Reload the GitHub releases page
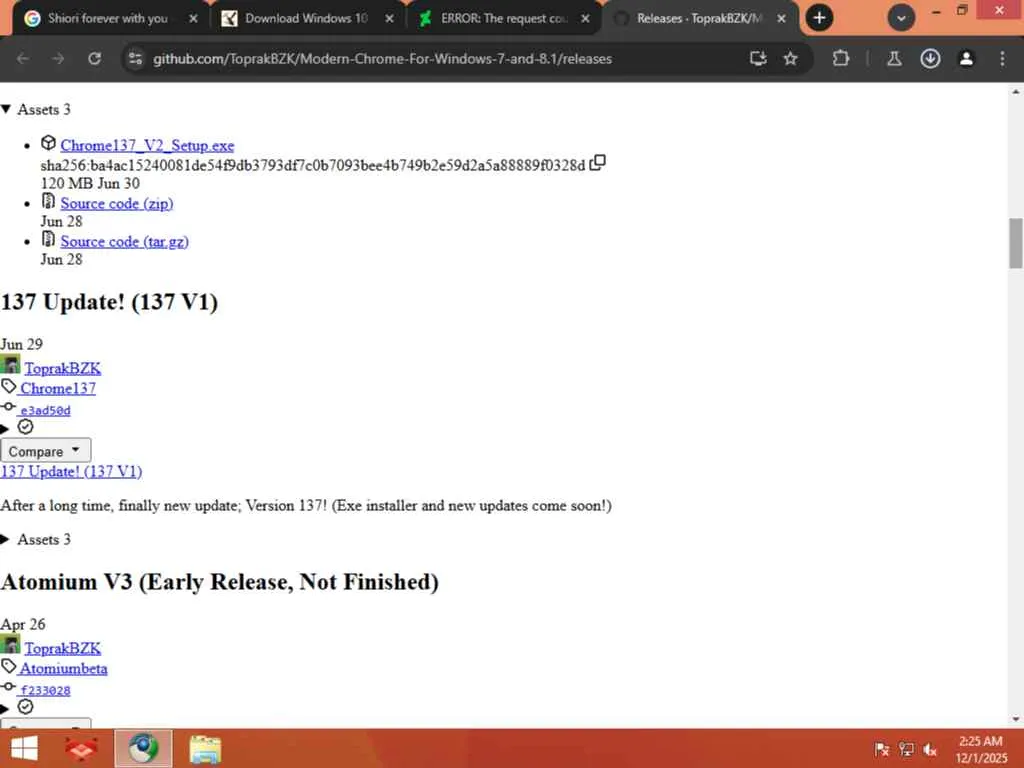This screenshot has width=1024, height=768. click(x=95, y=59)
